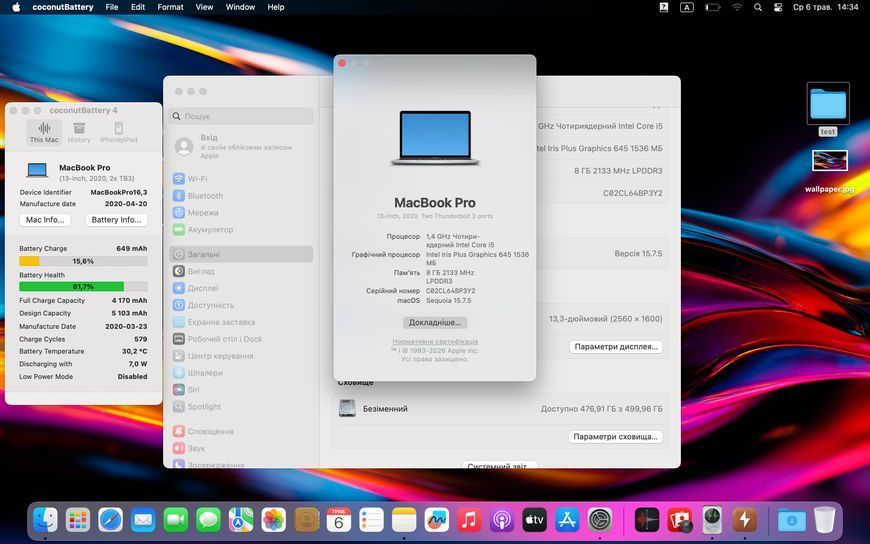Screen dimensions: 870x544
Task: Open Podcasts from the Dock
Action: click(x=502, y=520)
